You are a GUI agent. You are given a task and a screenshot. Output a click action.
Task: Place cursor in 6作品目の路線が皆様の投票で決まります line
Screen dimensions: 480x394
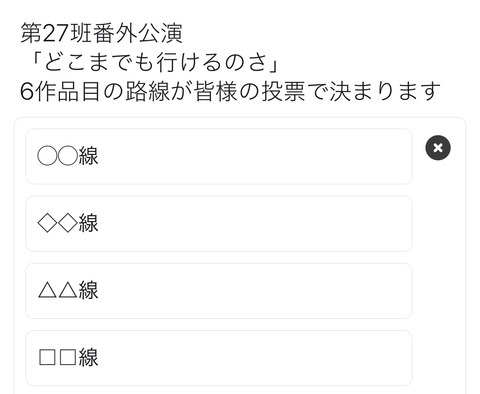230,91
